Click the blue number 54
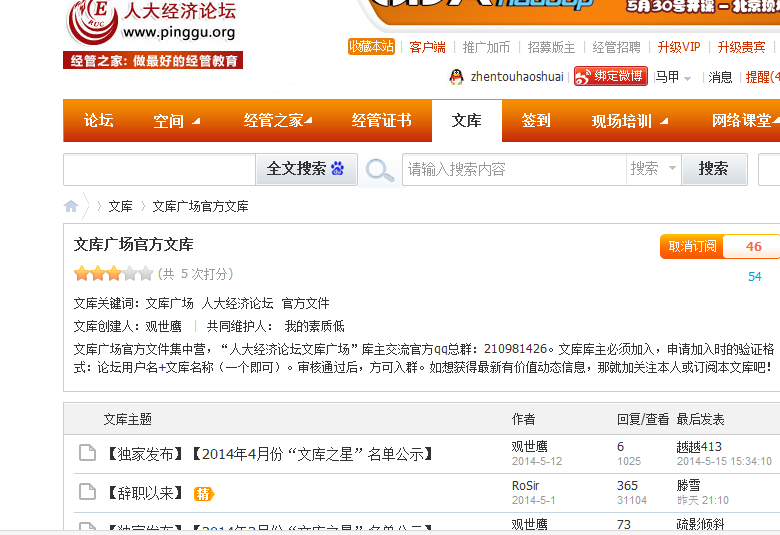The height and width of the screenshot is (535, 780). coord(755,277)
